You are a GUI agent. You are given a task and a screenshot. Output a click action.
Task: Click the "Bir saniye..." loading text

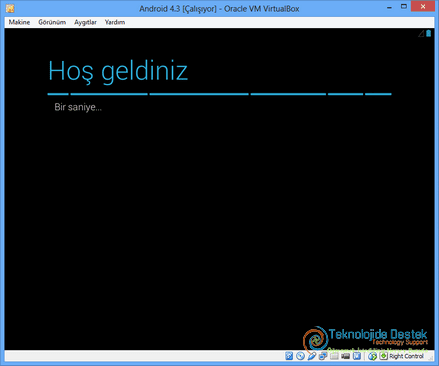click(78, 107)
